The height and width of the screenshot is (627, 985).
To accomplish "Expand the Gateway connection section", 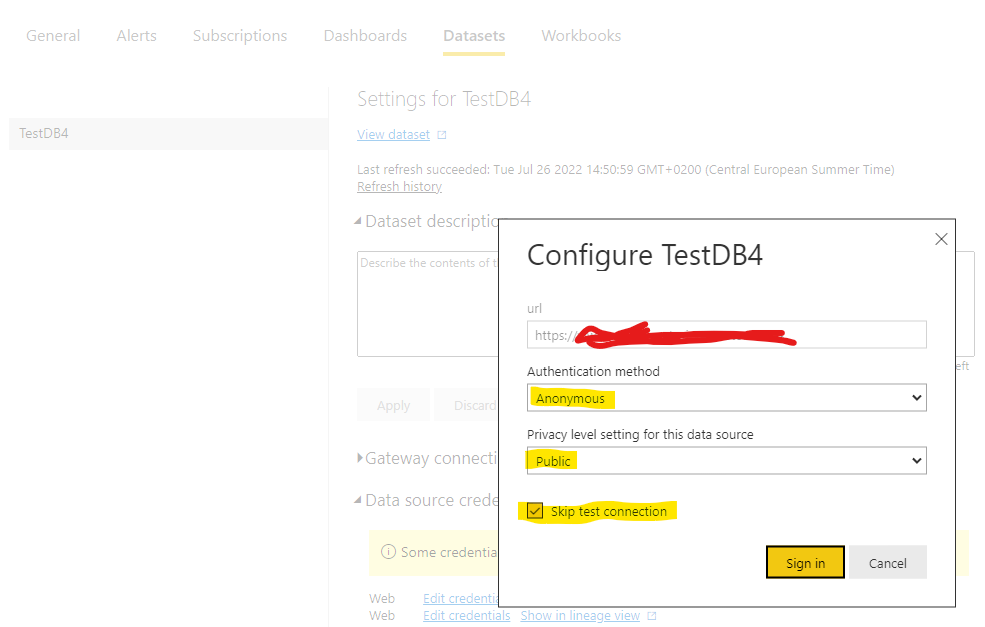I will pyautogui.click(x=360, y=458).
